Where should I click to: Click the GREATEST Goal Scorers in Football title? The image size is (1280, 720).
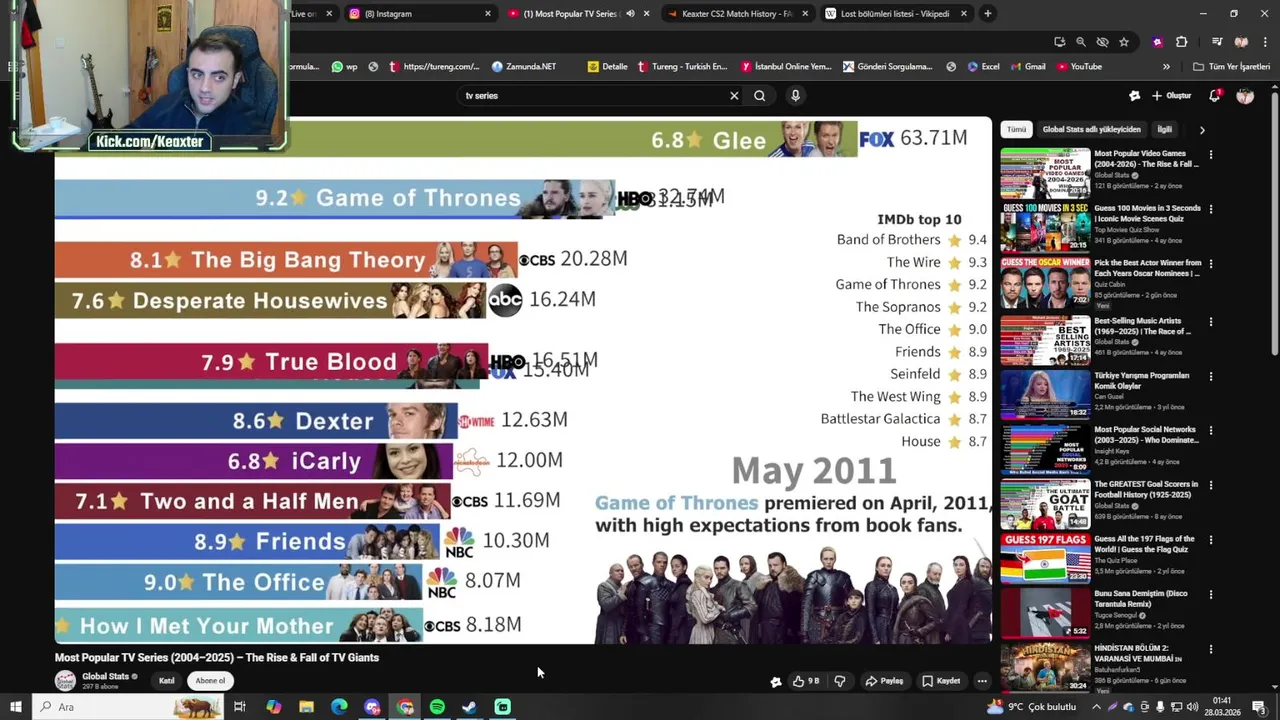pyautogui.click(x=1146, y=489)
